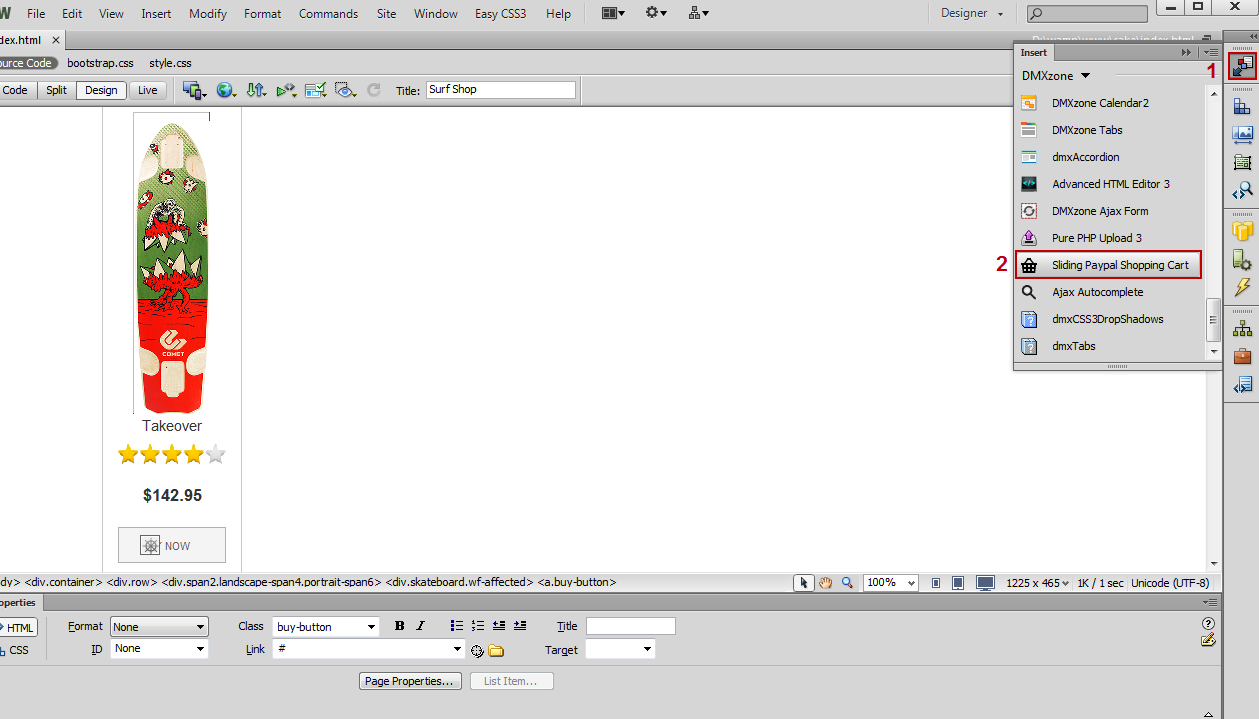1259x719 pixels.
Task: Open the Insert panel icon in dock
Action: (x=1242, y=67)
